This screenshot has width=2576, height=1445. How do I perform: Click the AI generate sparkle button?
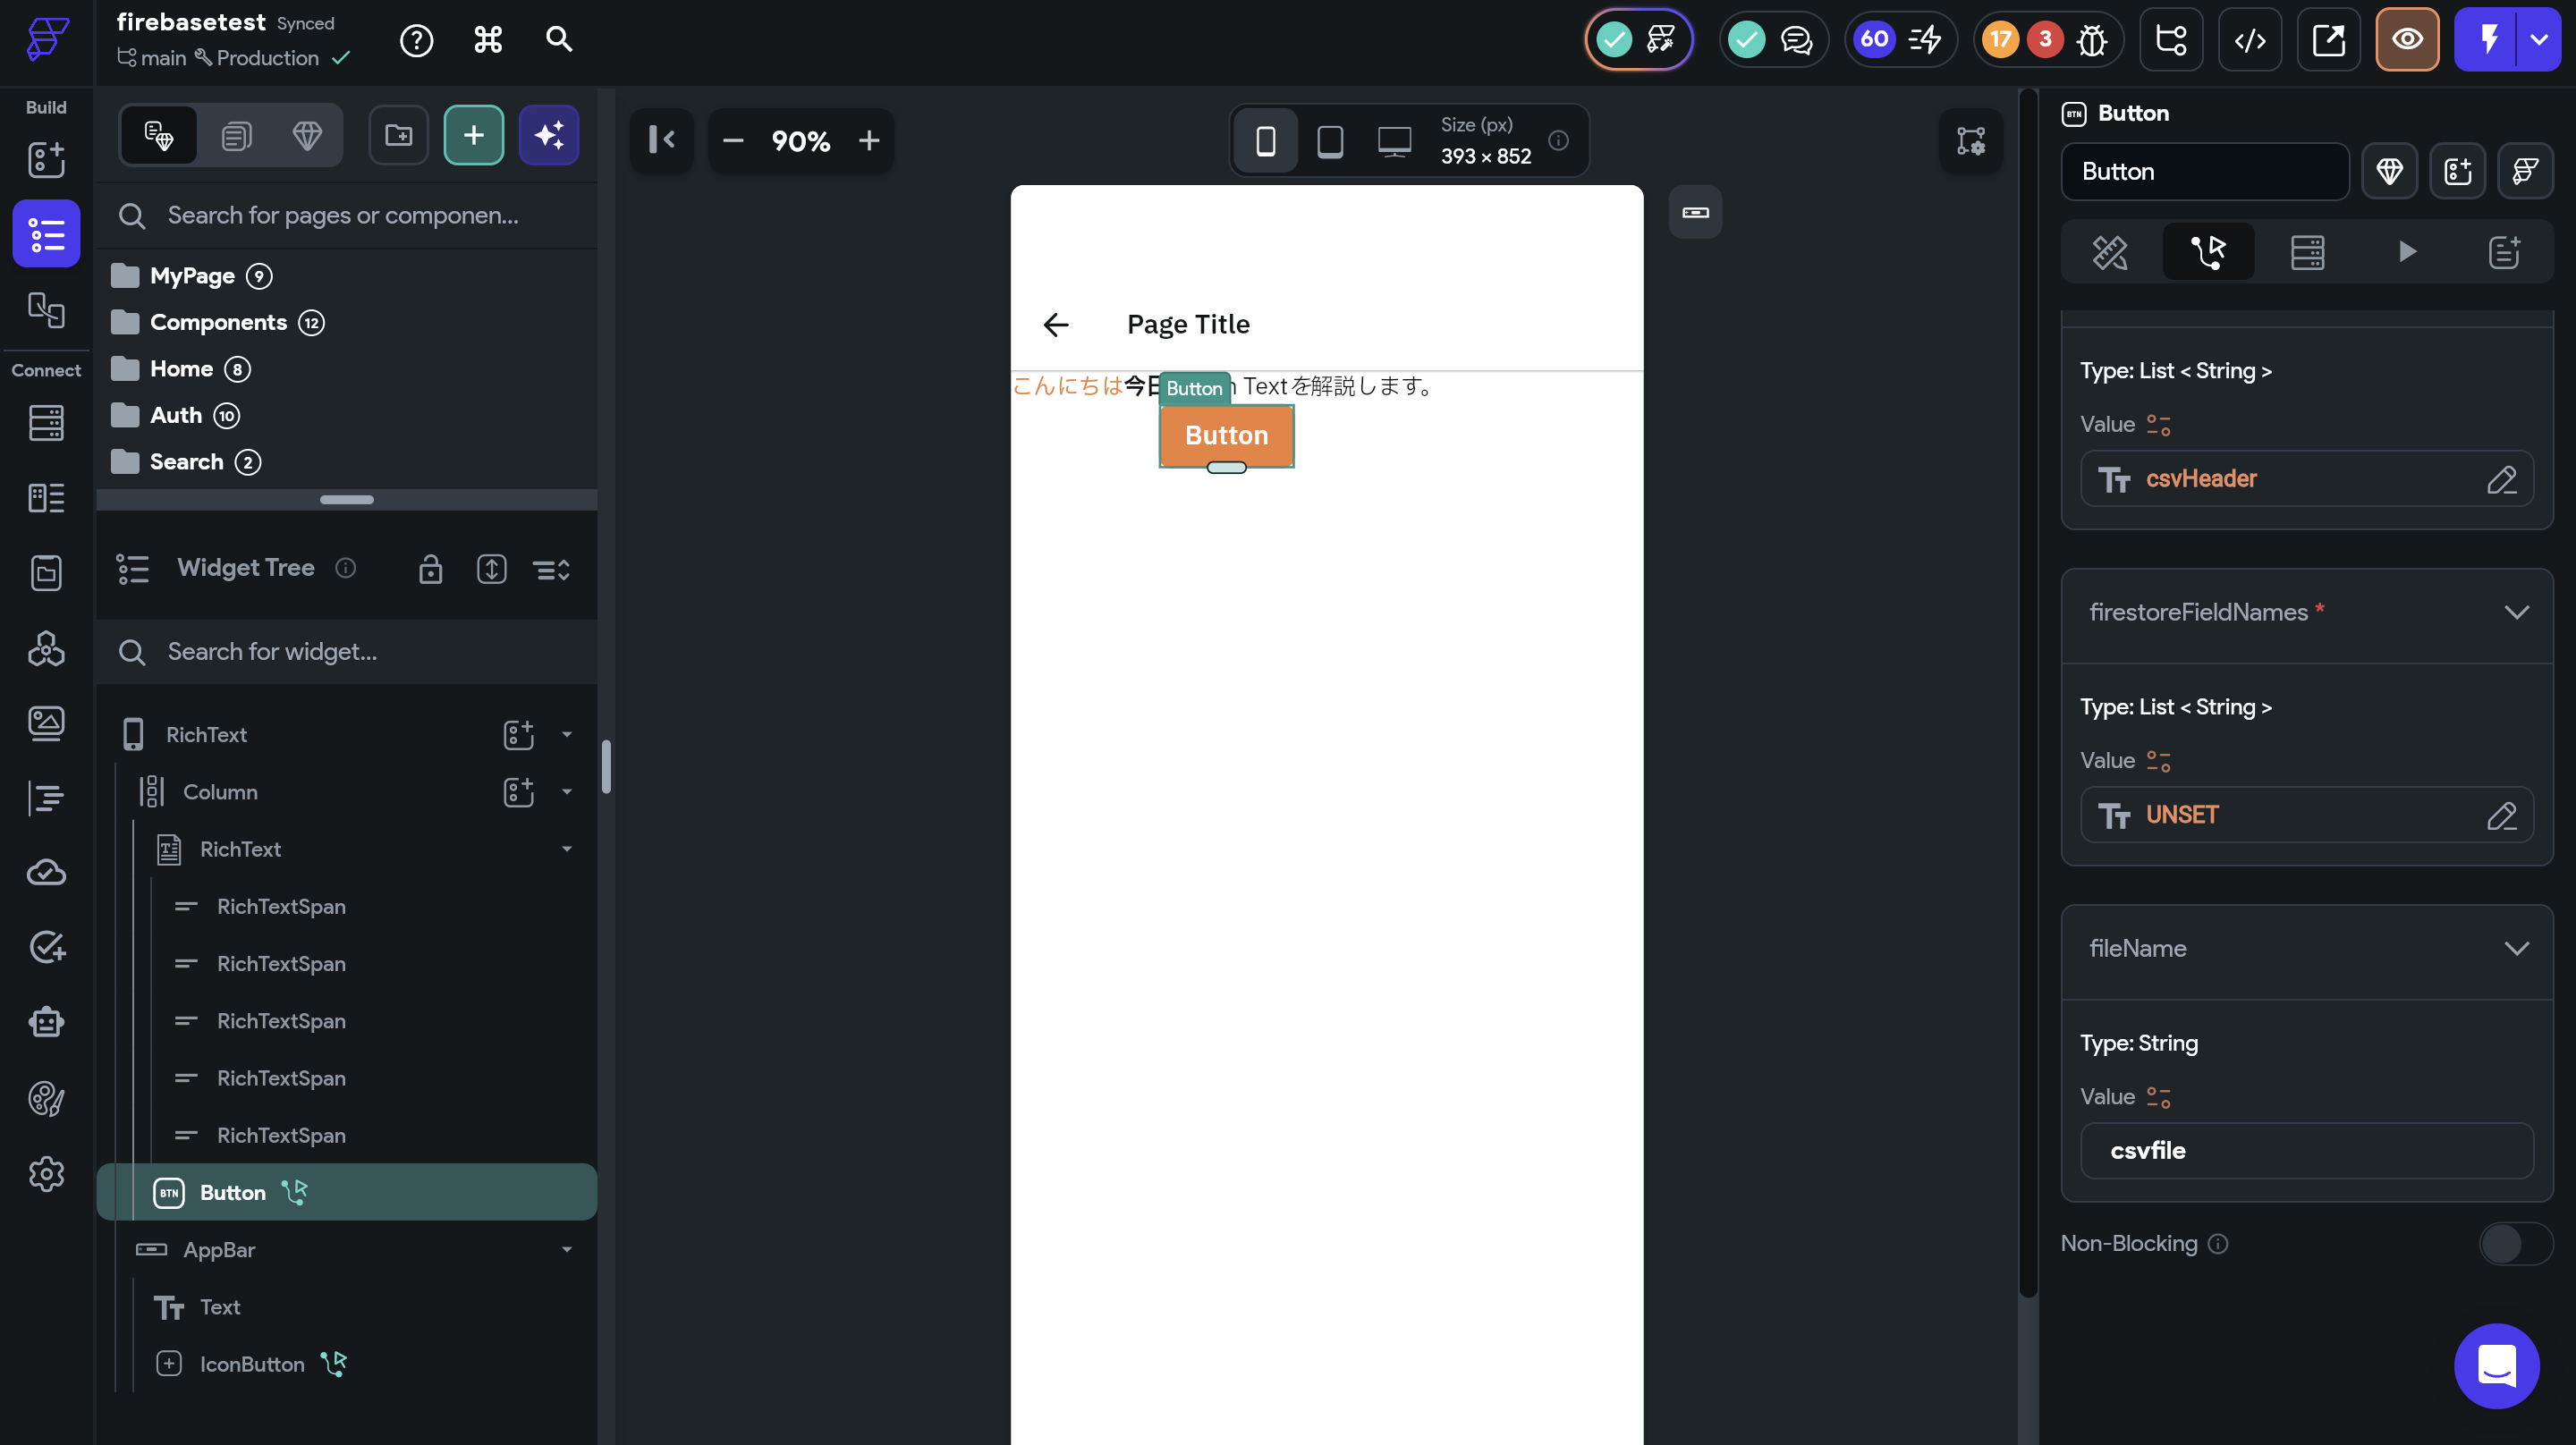pos(548,135)
